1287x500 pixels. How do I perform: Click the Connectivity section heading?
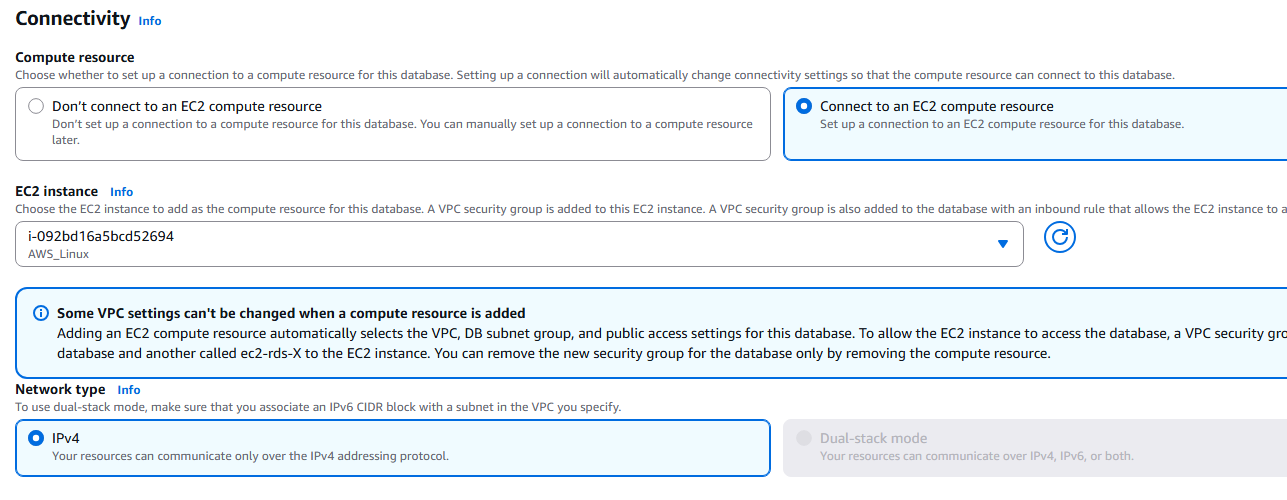pos(73,18)
